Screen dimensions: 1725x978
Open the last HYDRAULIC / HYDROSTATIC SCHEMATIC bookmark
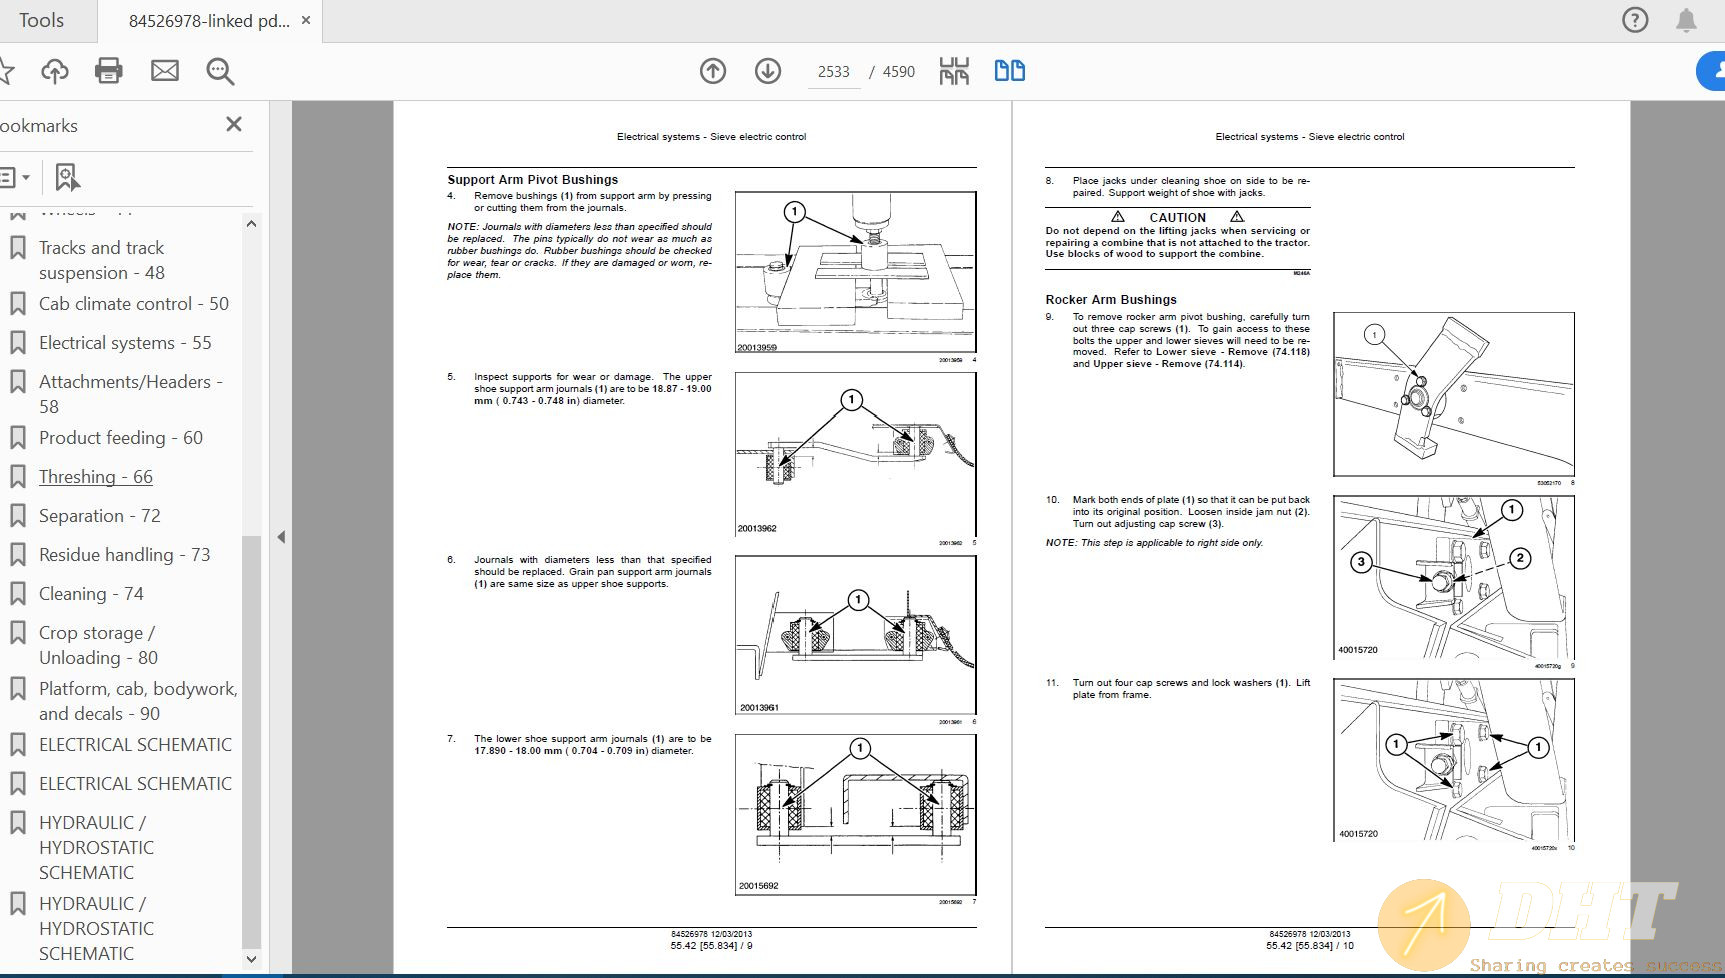[96, 928]
